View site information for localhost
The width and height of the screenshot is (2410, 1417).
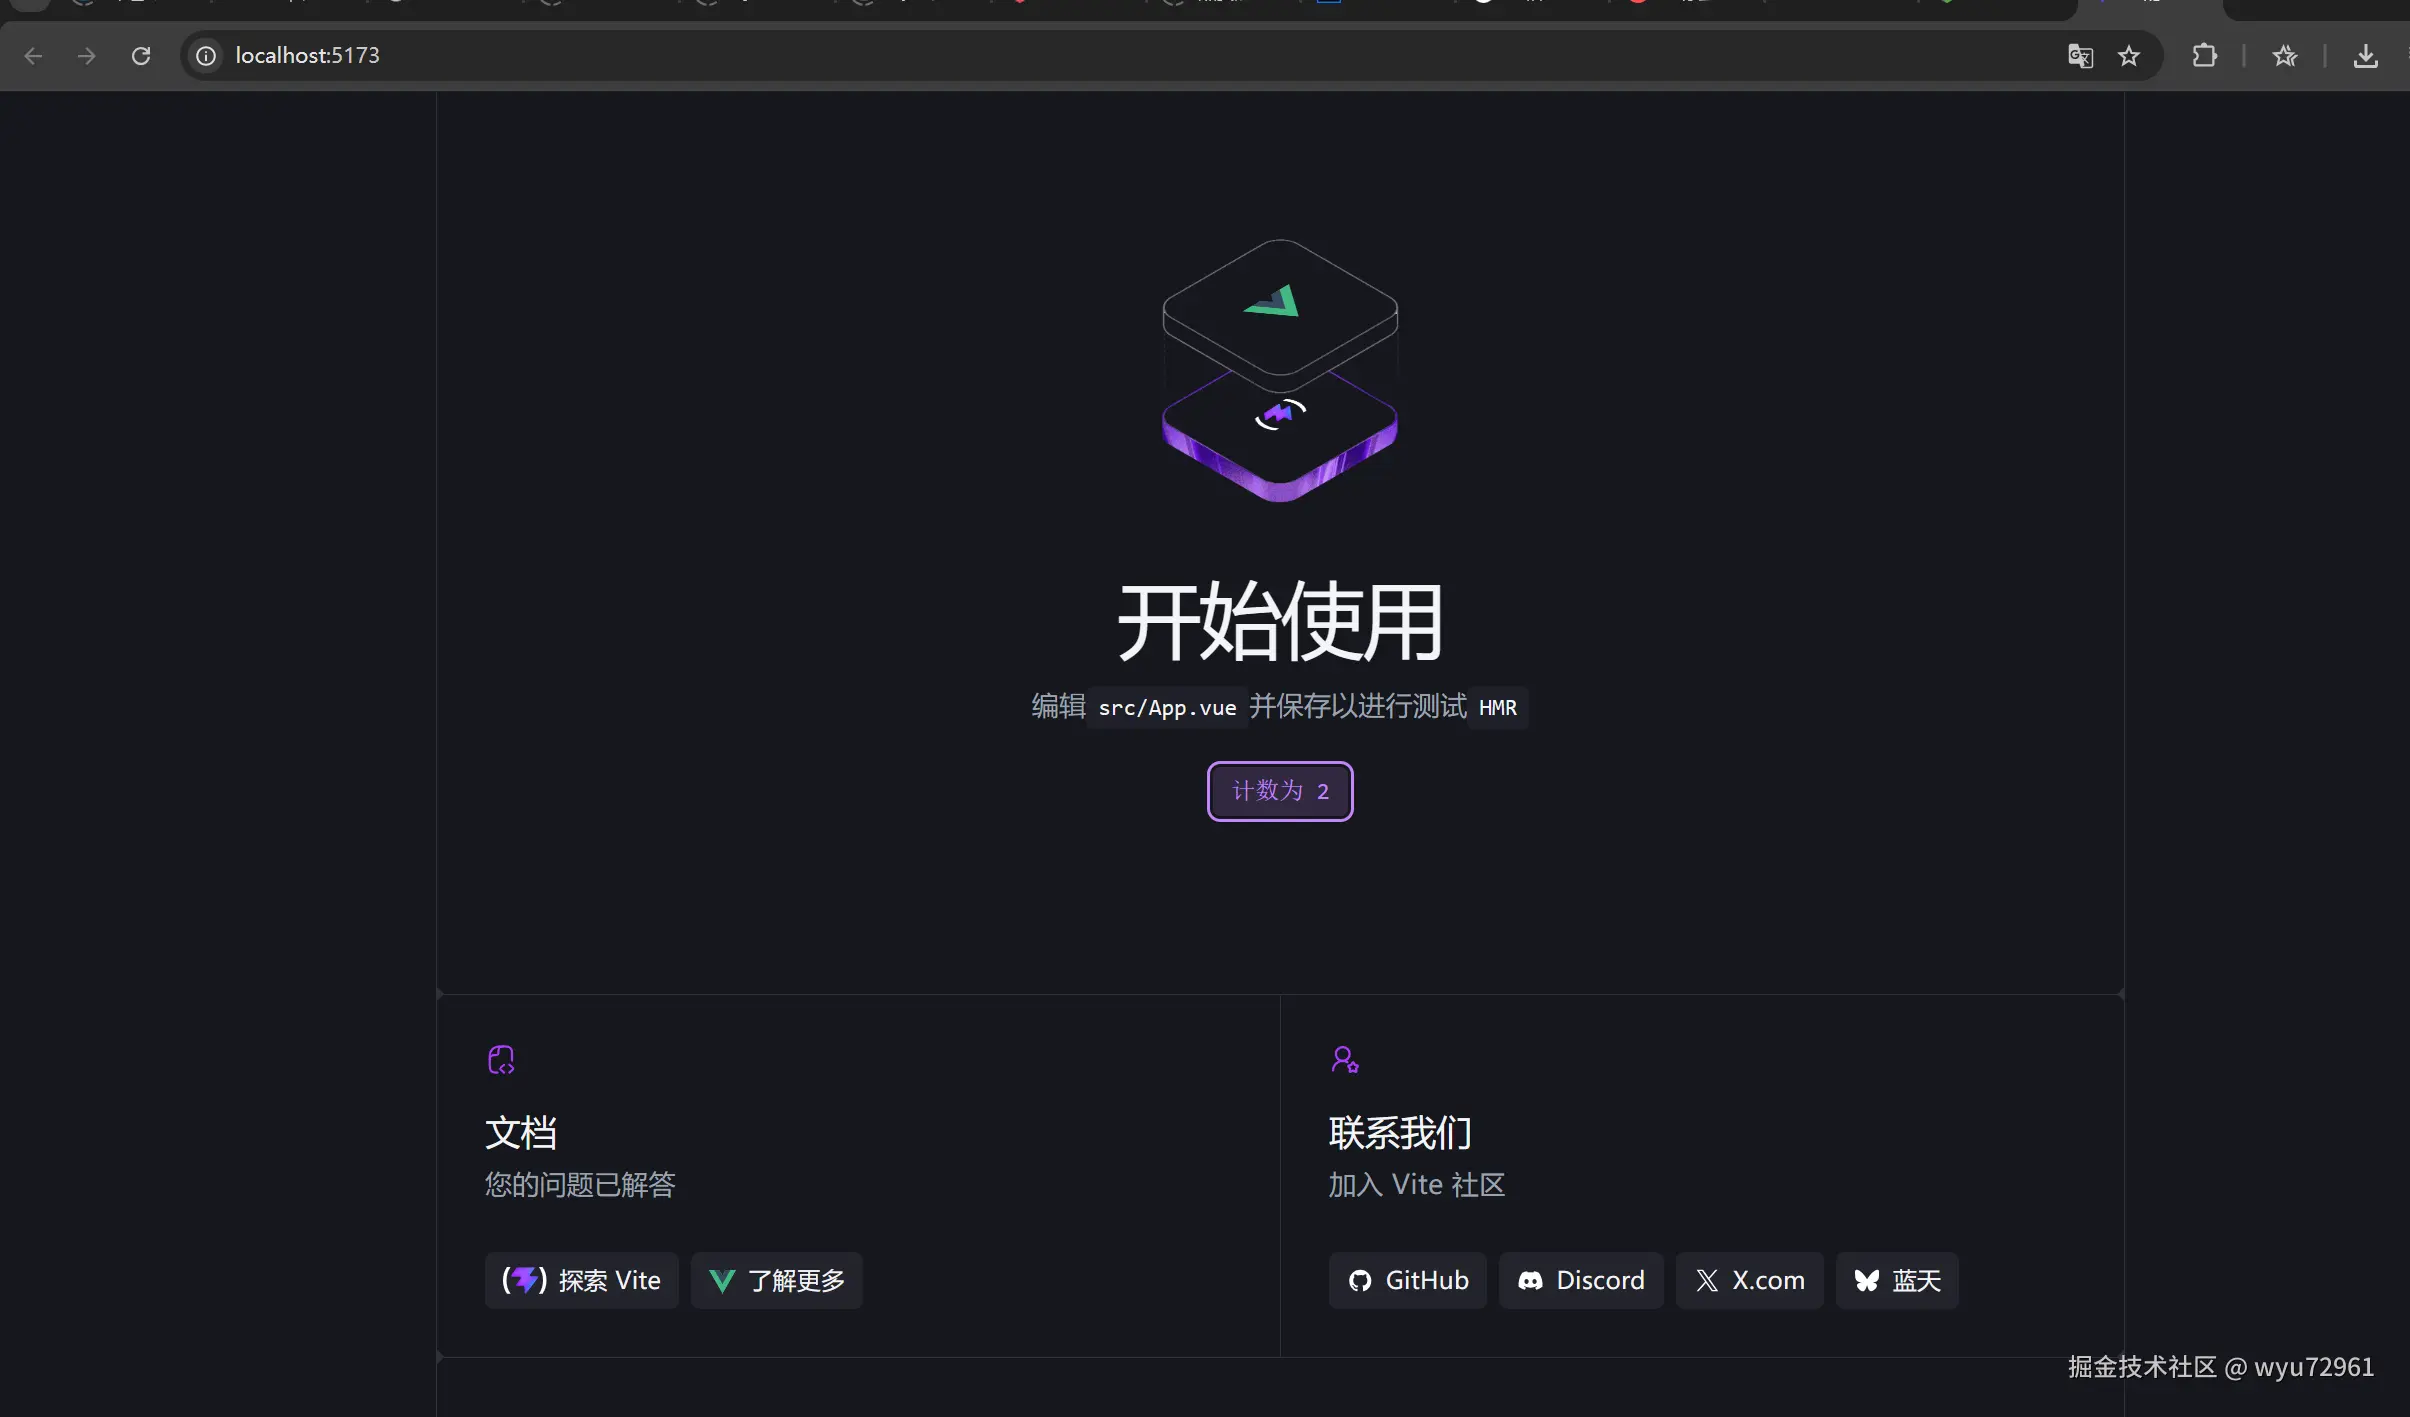(x=206, y=56)
